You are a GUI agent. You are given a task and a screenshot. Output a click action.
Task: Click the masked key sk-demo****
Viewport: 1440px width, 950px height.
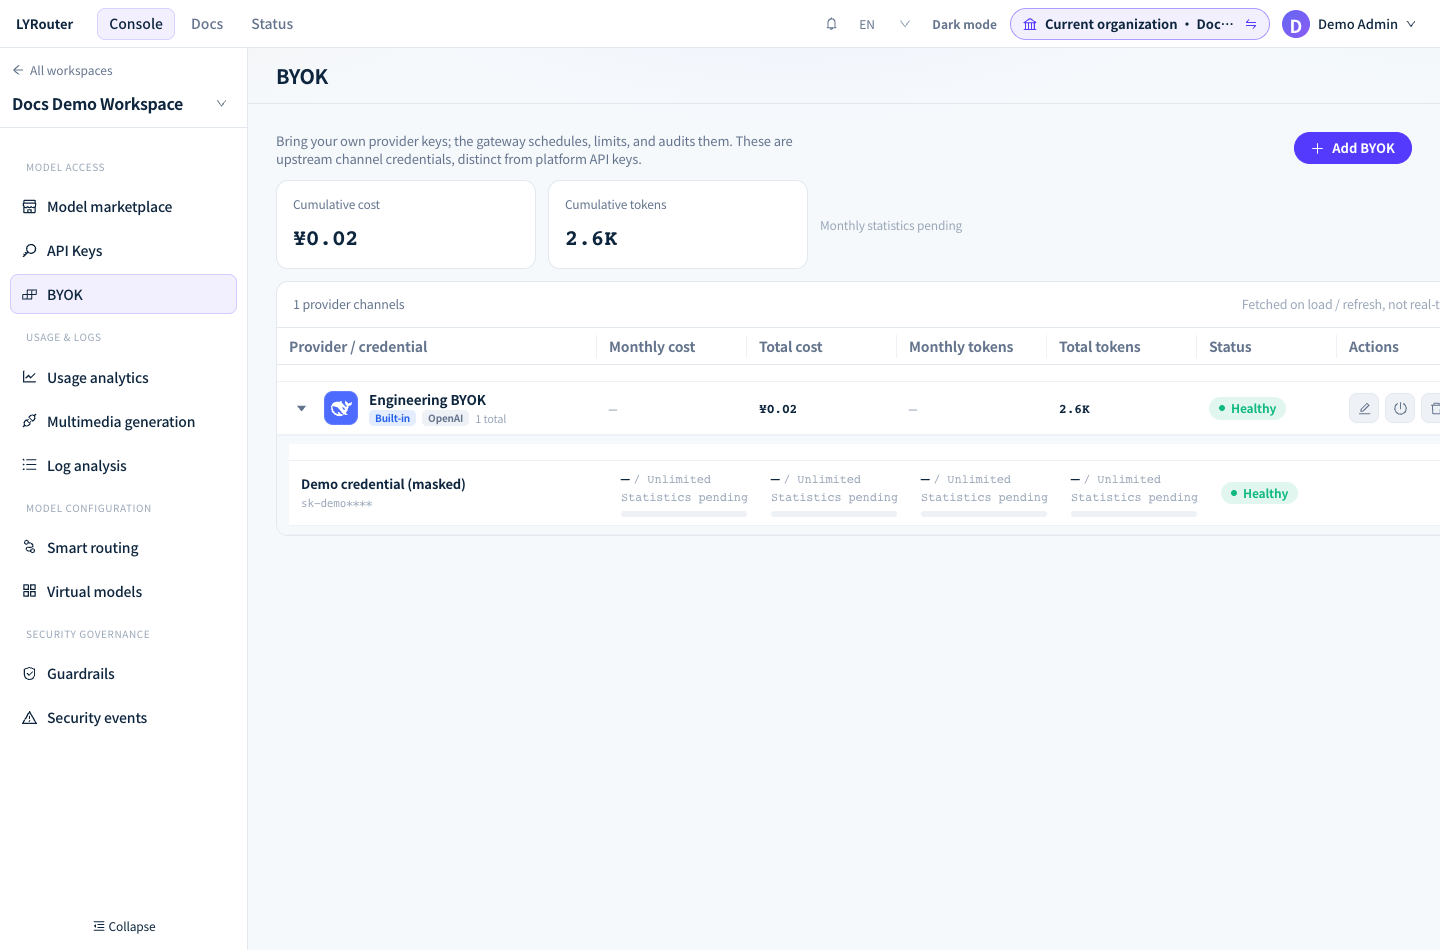[337, 503]
